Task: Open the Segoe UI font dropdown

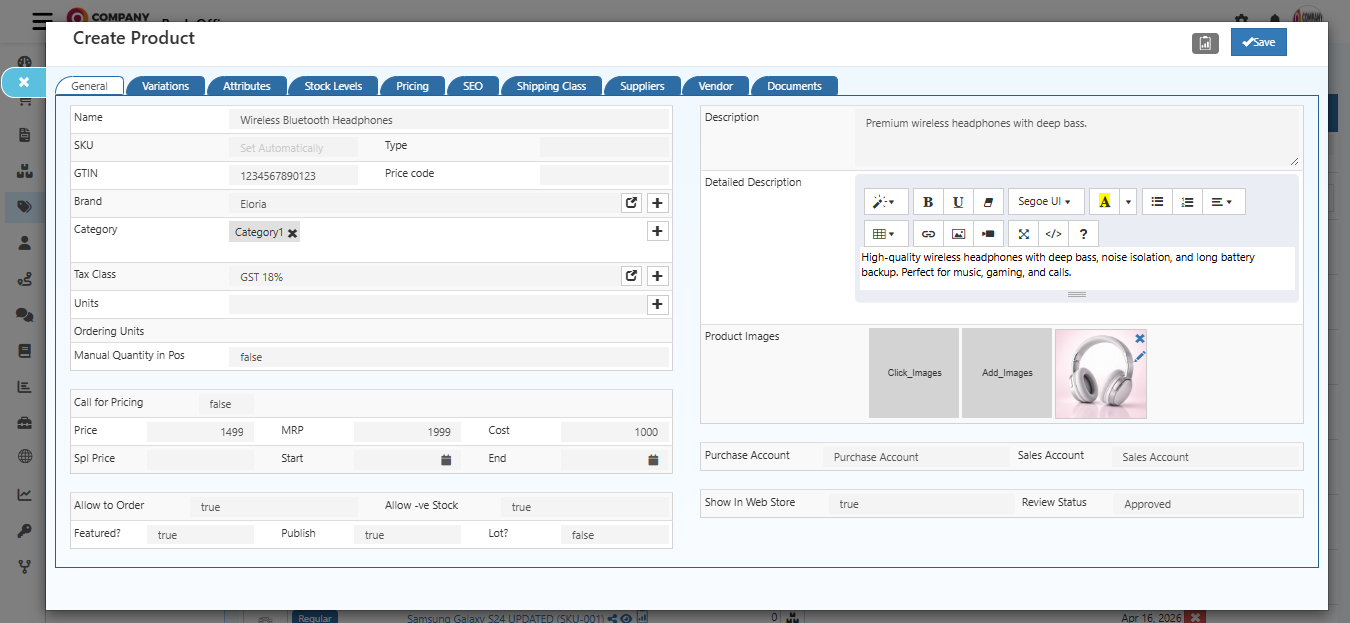Action: pos(1045,201)
